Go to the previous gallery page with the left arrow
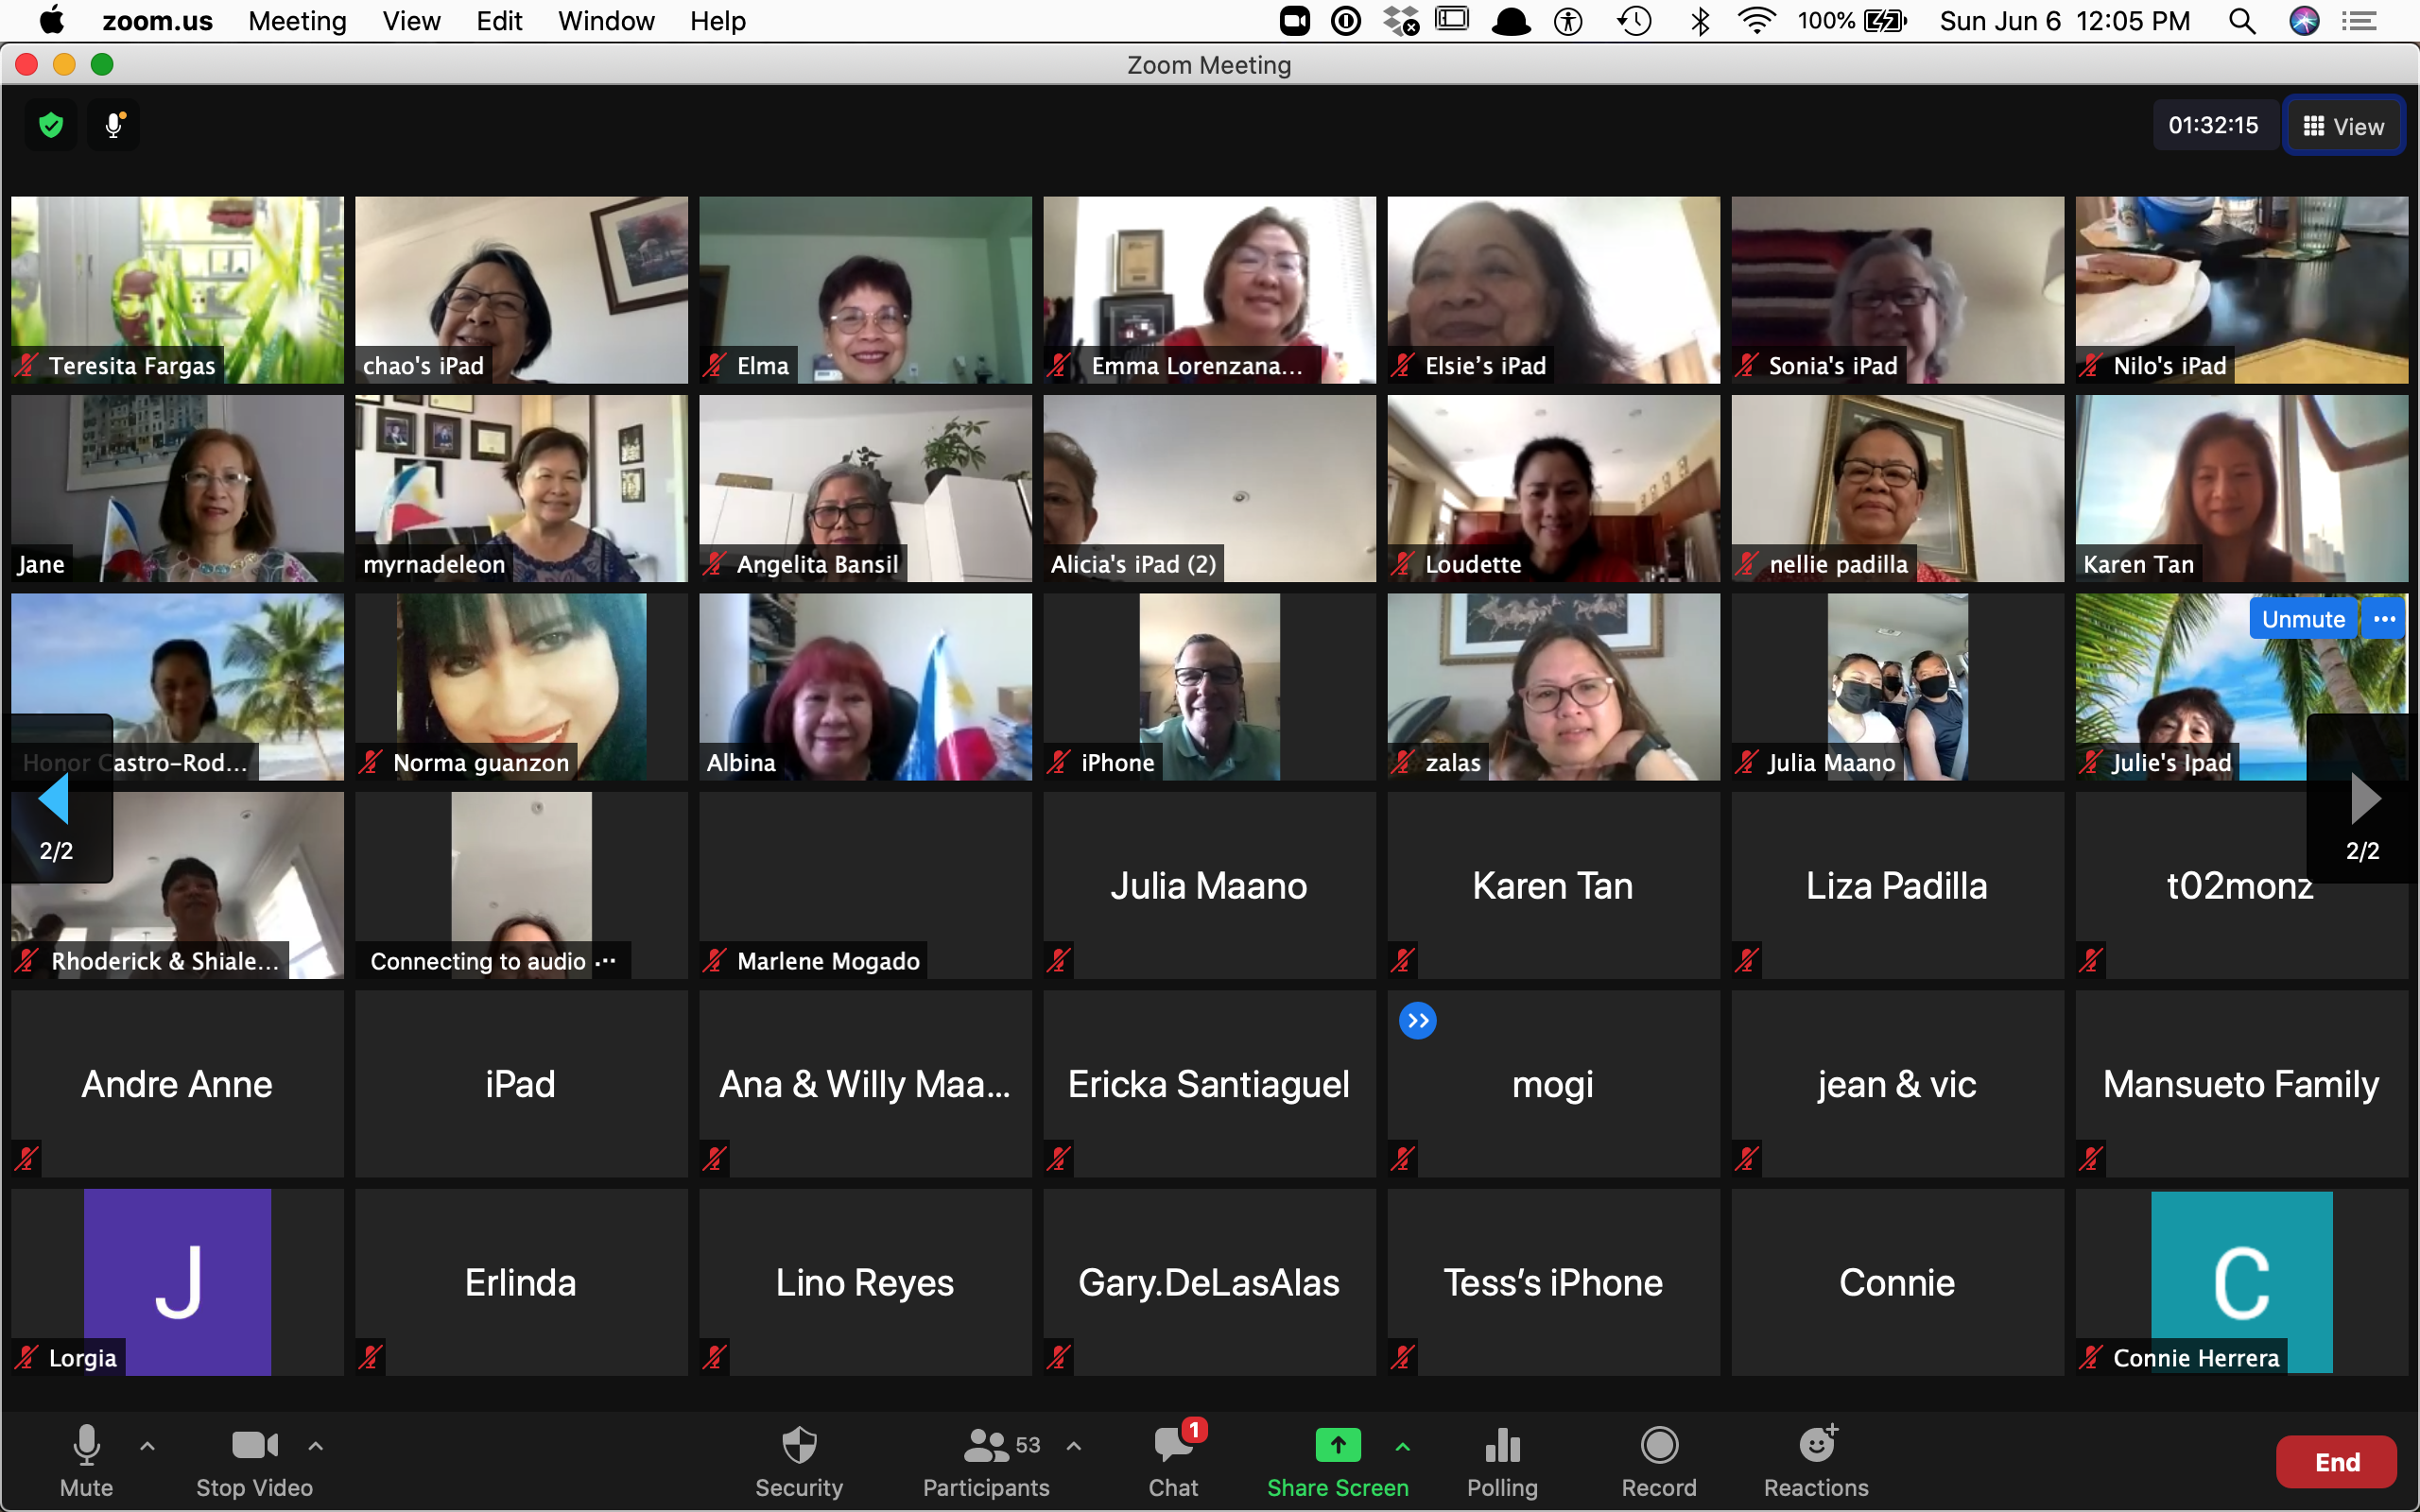Screen dimensions: 2420x1512 pos(54,800)
